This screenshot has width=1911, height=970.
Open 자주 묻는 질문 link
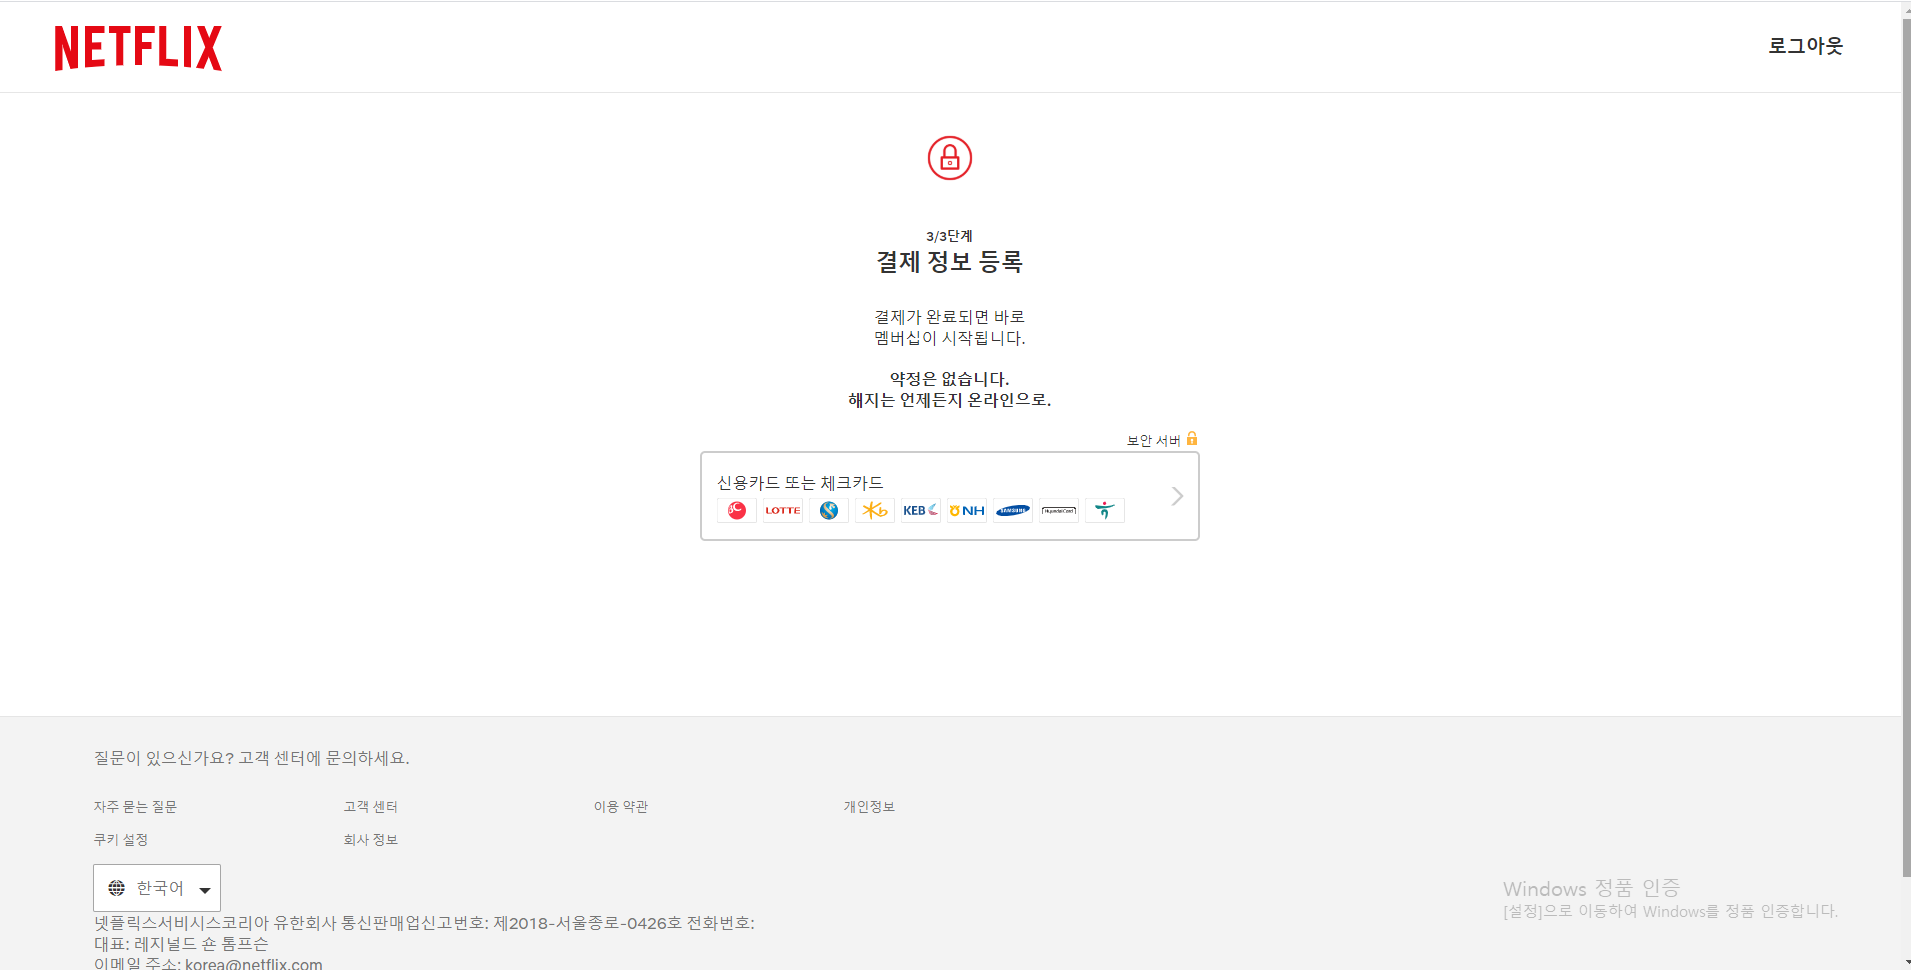pyautogui.click(x=135, y=807)
